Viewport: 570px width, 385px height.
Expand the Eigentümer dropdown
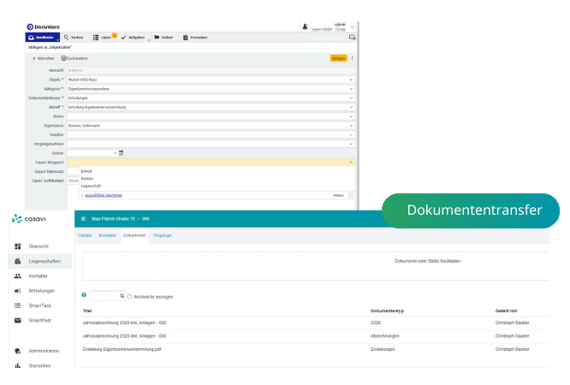click(351, 125)
